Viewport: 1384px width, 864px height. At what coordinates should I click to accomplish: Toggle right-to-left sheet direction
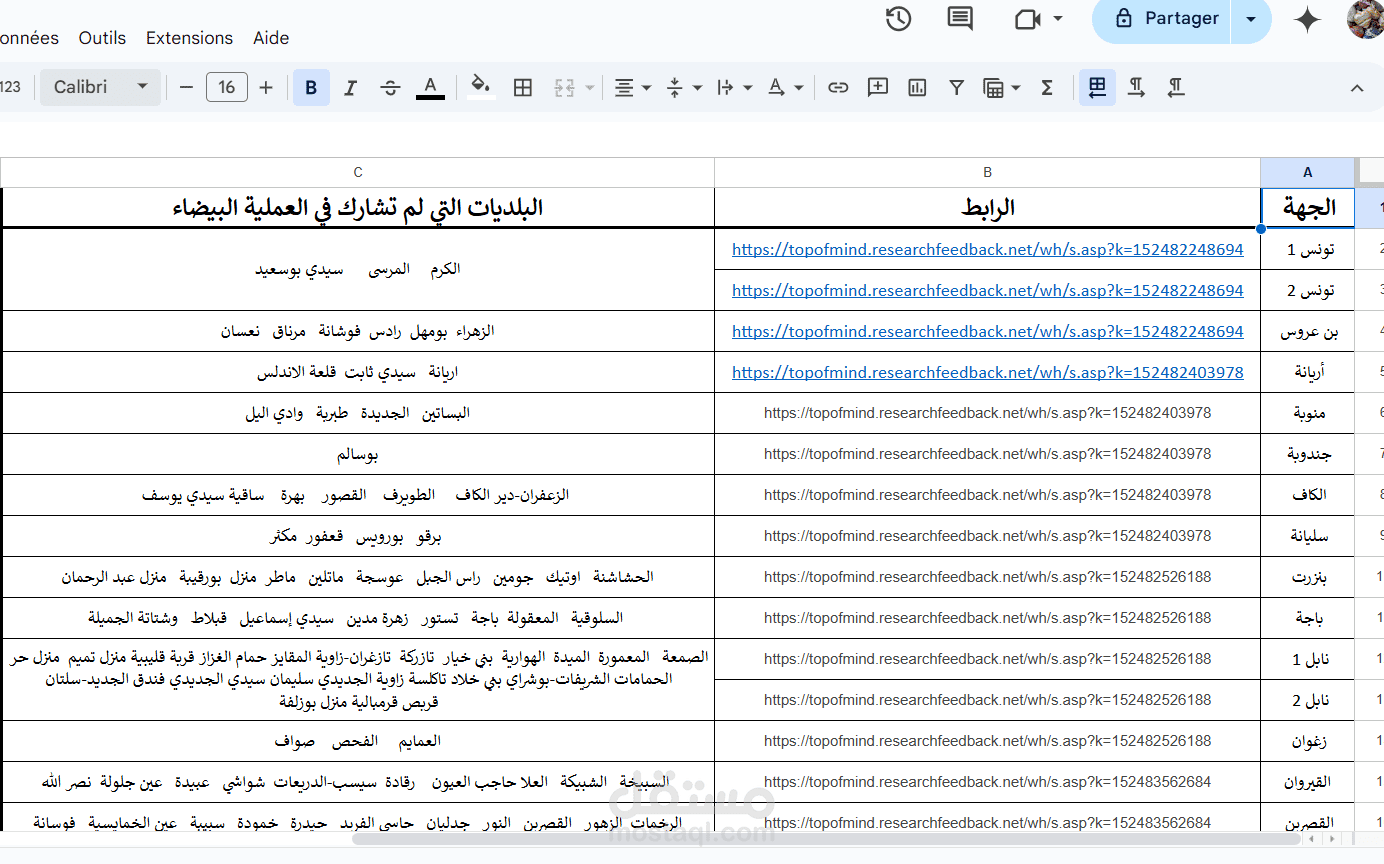tap(1097, 88)
